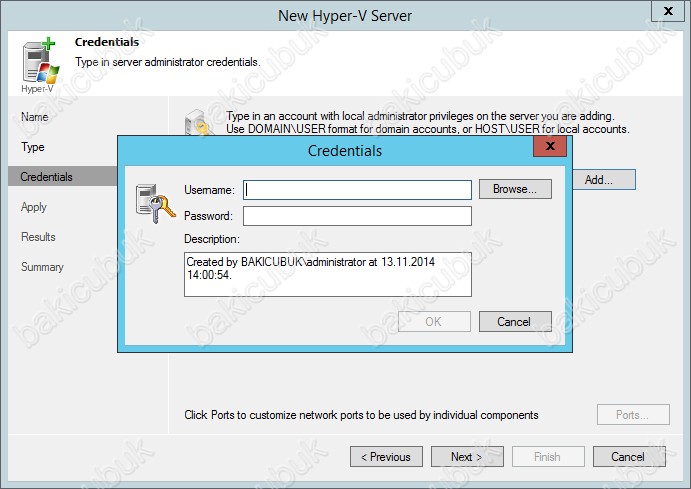Screen dimensions: 691x489
Task: Click the Finish button in the wizard
Action: tap(548, 457)
